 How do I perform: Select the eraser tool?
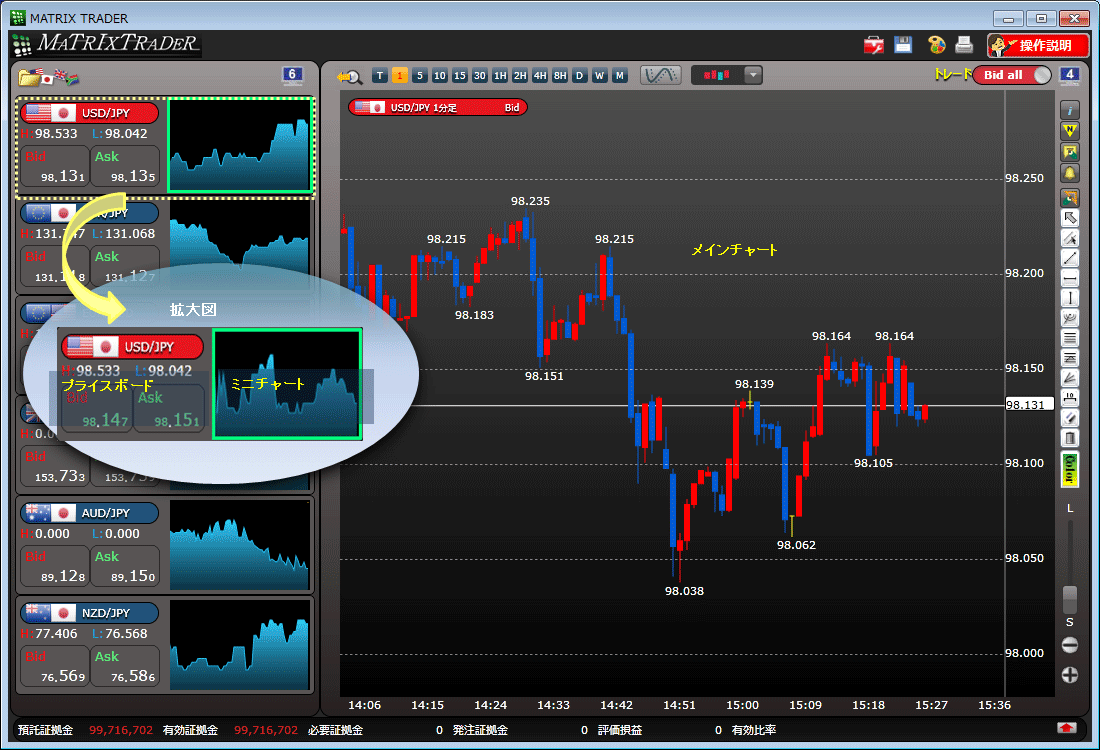point(1069,418)
